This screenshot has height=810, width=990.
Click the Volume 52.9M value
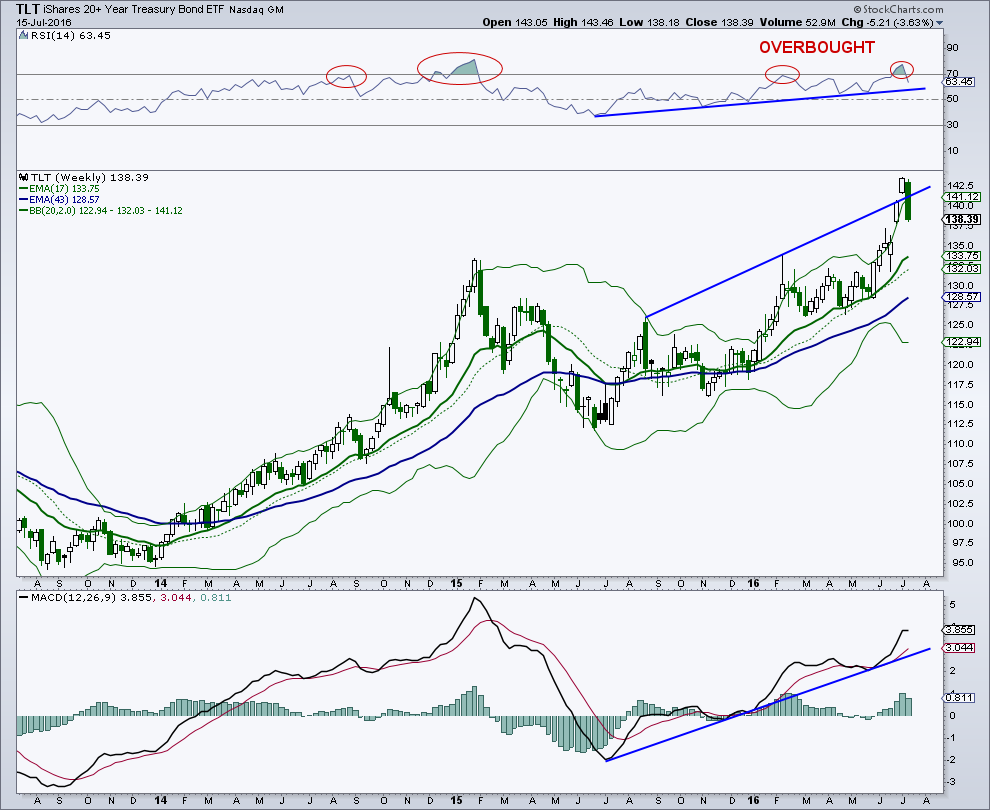pyautogui.click(x=797, y=22)
